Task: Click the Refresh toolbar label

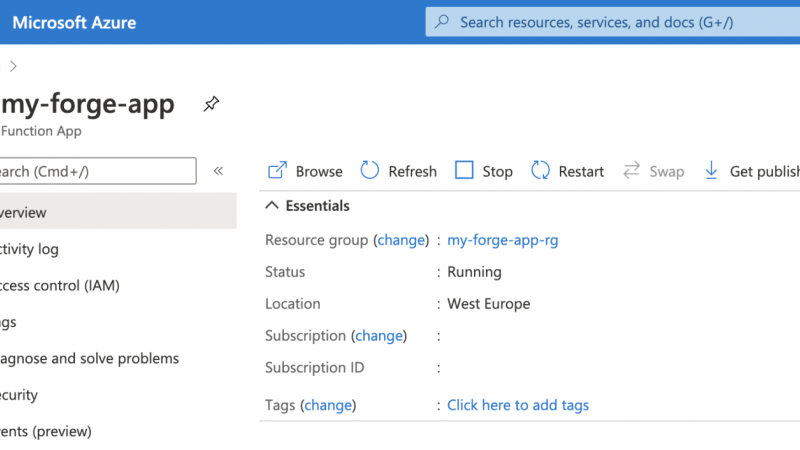Action: (412, 171)
